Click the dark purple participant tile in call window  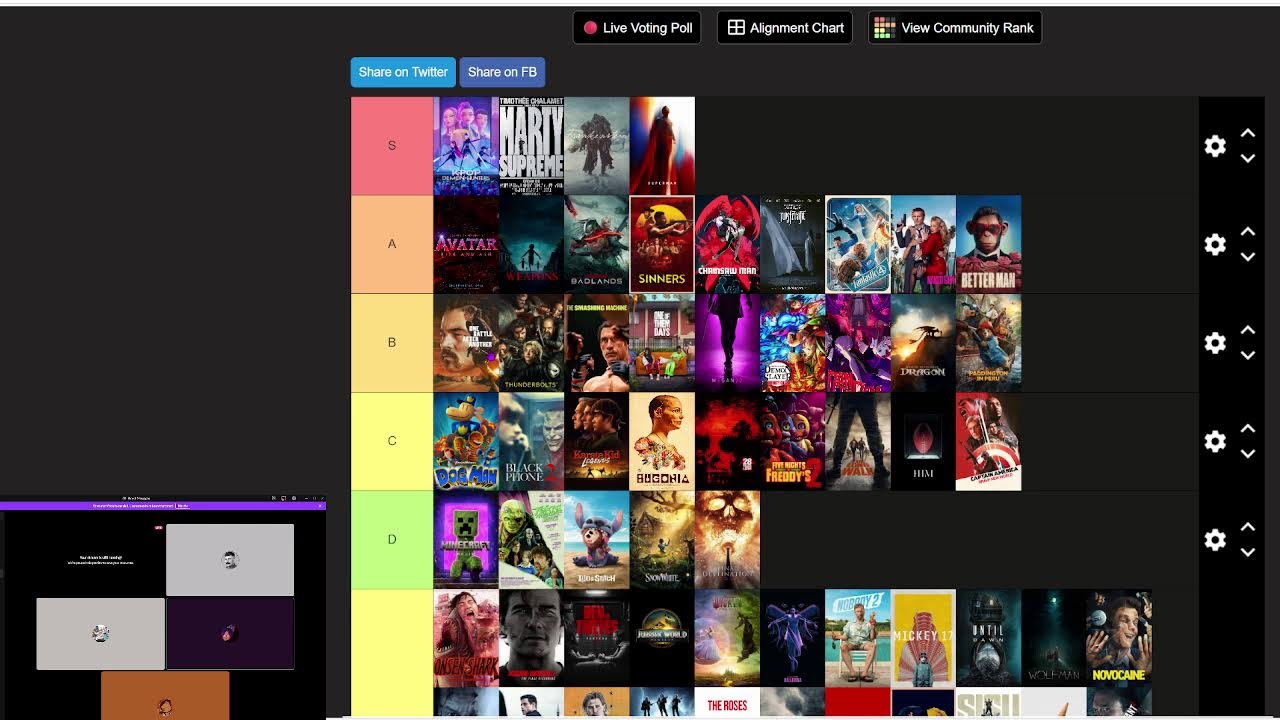(x=230, y=634)
